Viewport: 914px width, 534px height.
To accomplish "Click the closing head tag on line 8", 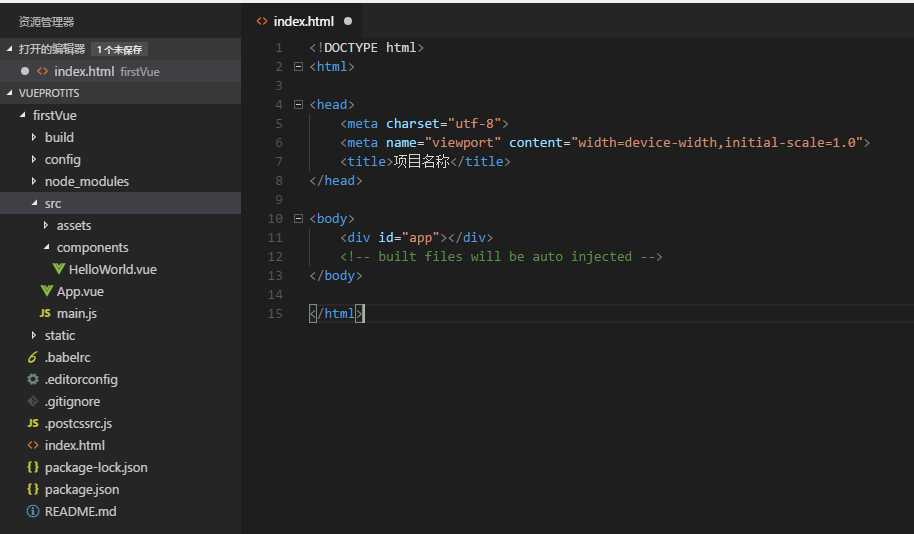I will (x=336, y=180).
